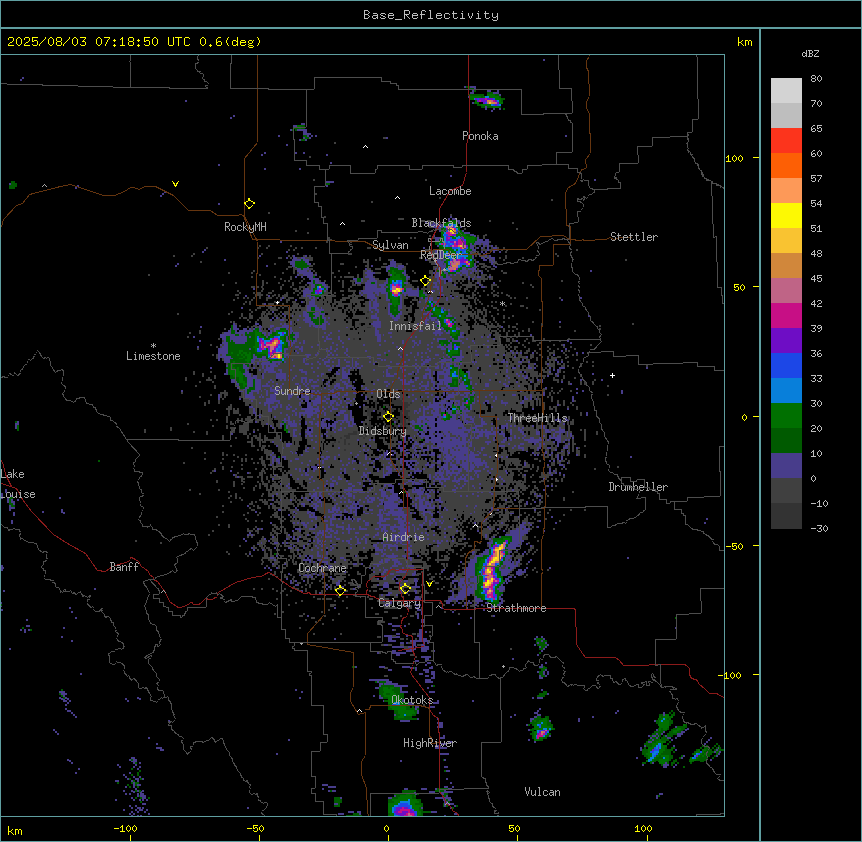
Task: Click the yellow v marker in the northwest area
Action: coord(175,184)
